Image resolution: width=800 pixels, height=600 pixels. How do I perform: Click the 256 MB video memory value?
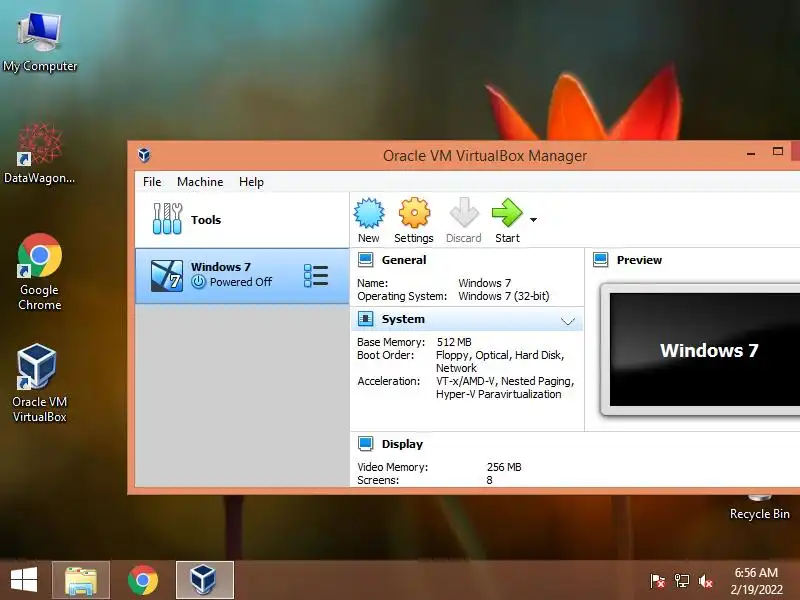coord(504,467)
